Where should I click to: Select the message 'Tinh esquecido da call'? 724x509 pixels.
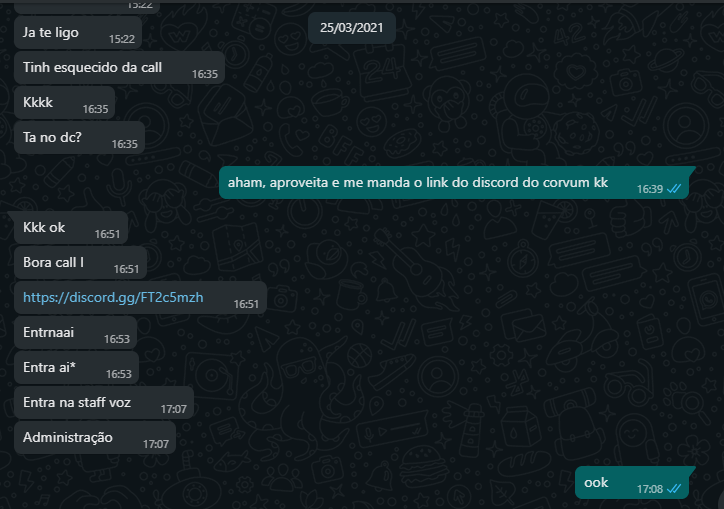[120, 67]
